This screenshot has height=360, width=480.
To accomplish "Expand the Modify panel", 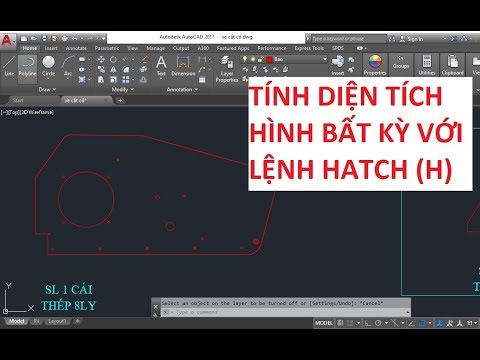I will pyautogui.click(x=122, y=89).
